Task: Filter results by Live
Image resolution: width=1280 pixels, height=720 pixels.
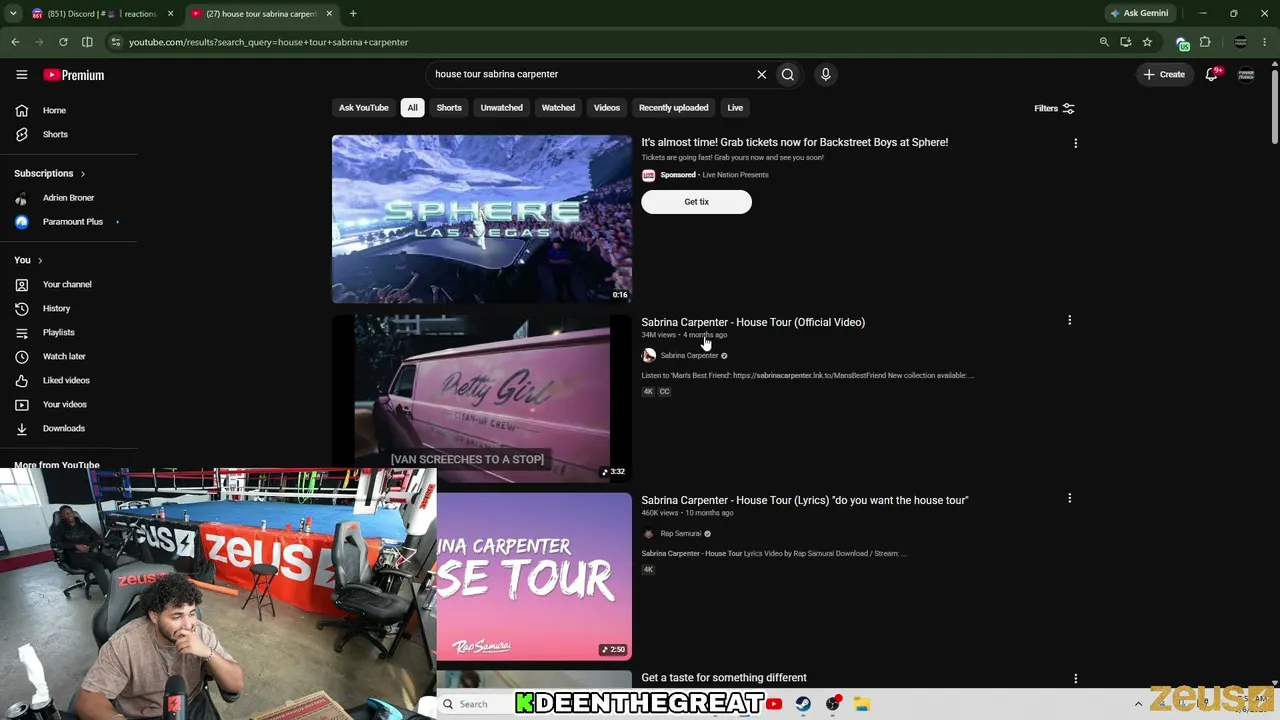Action: [735, 108]
